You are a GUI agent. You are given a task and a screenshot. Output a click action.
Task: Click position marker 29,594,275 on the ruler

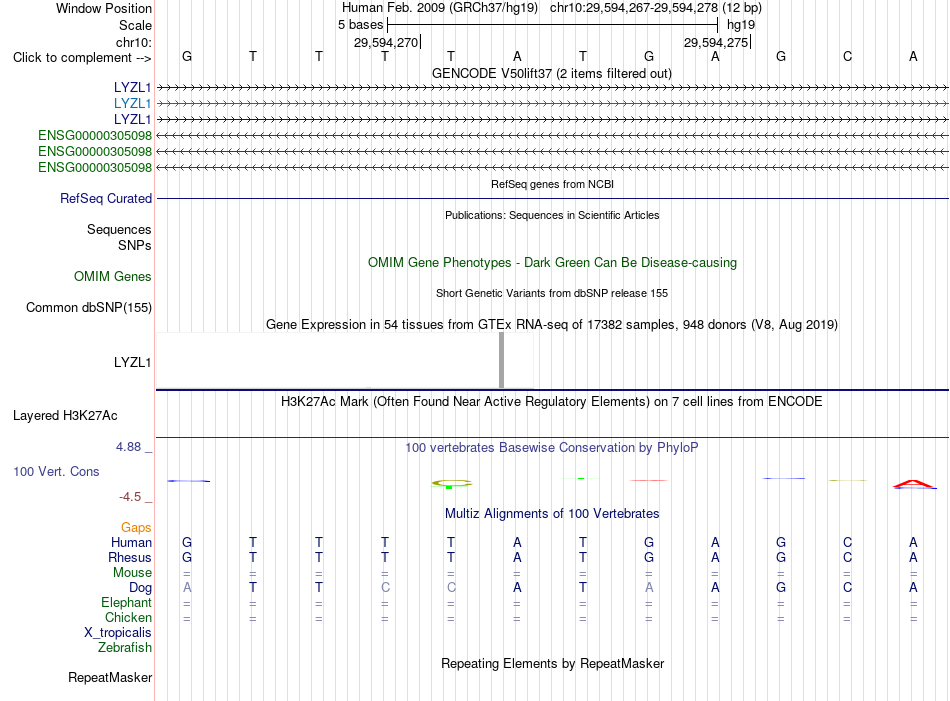tap(716, 42)
